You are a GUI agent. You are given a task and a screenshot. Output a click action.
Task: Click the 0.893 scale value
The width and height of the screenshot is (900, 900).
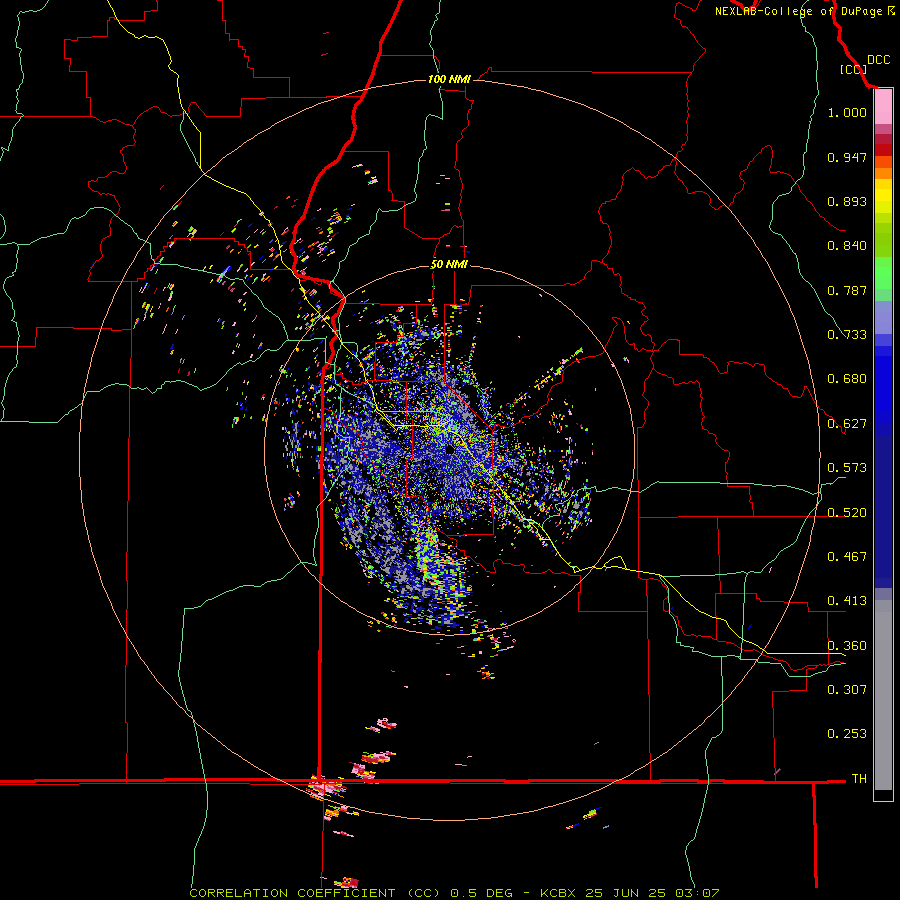(x=847, y=201)
